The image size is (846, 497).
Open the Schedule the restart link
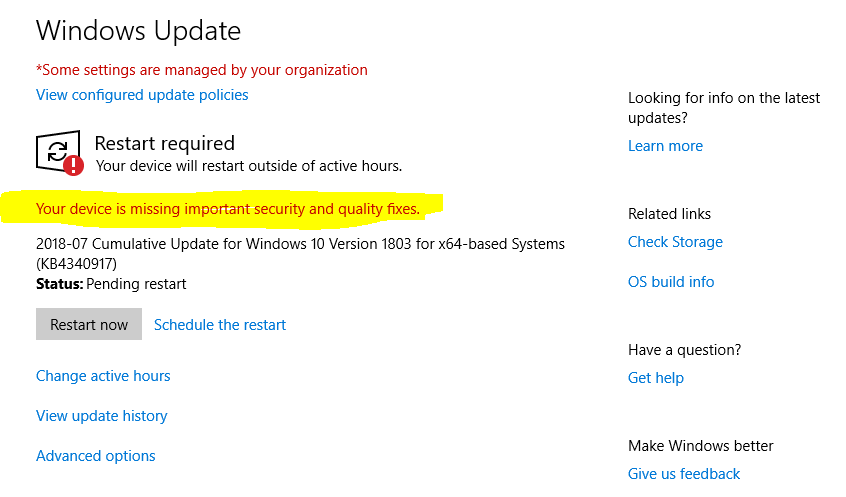tap(220, 325)
